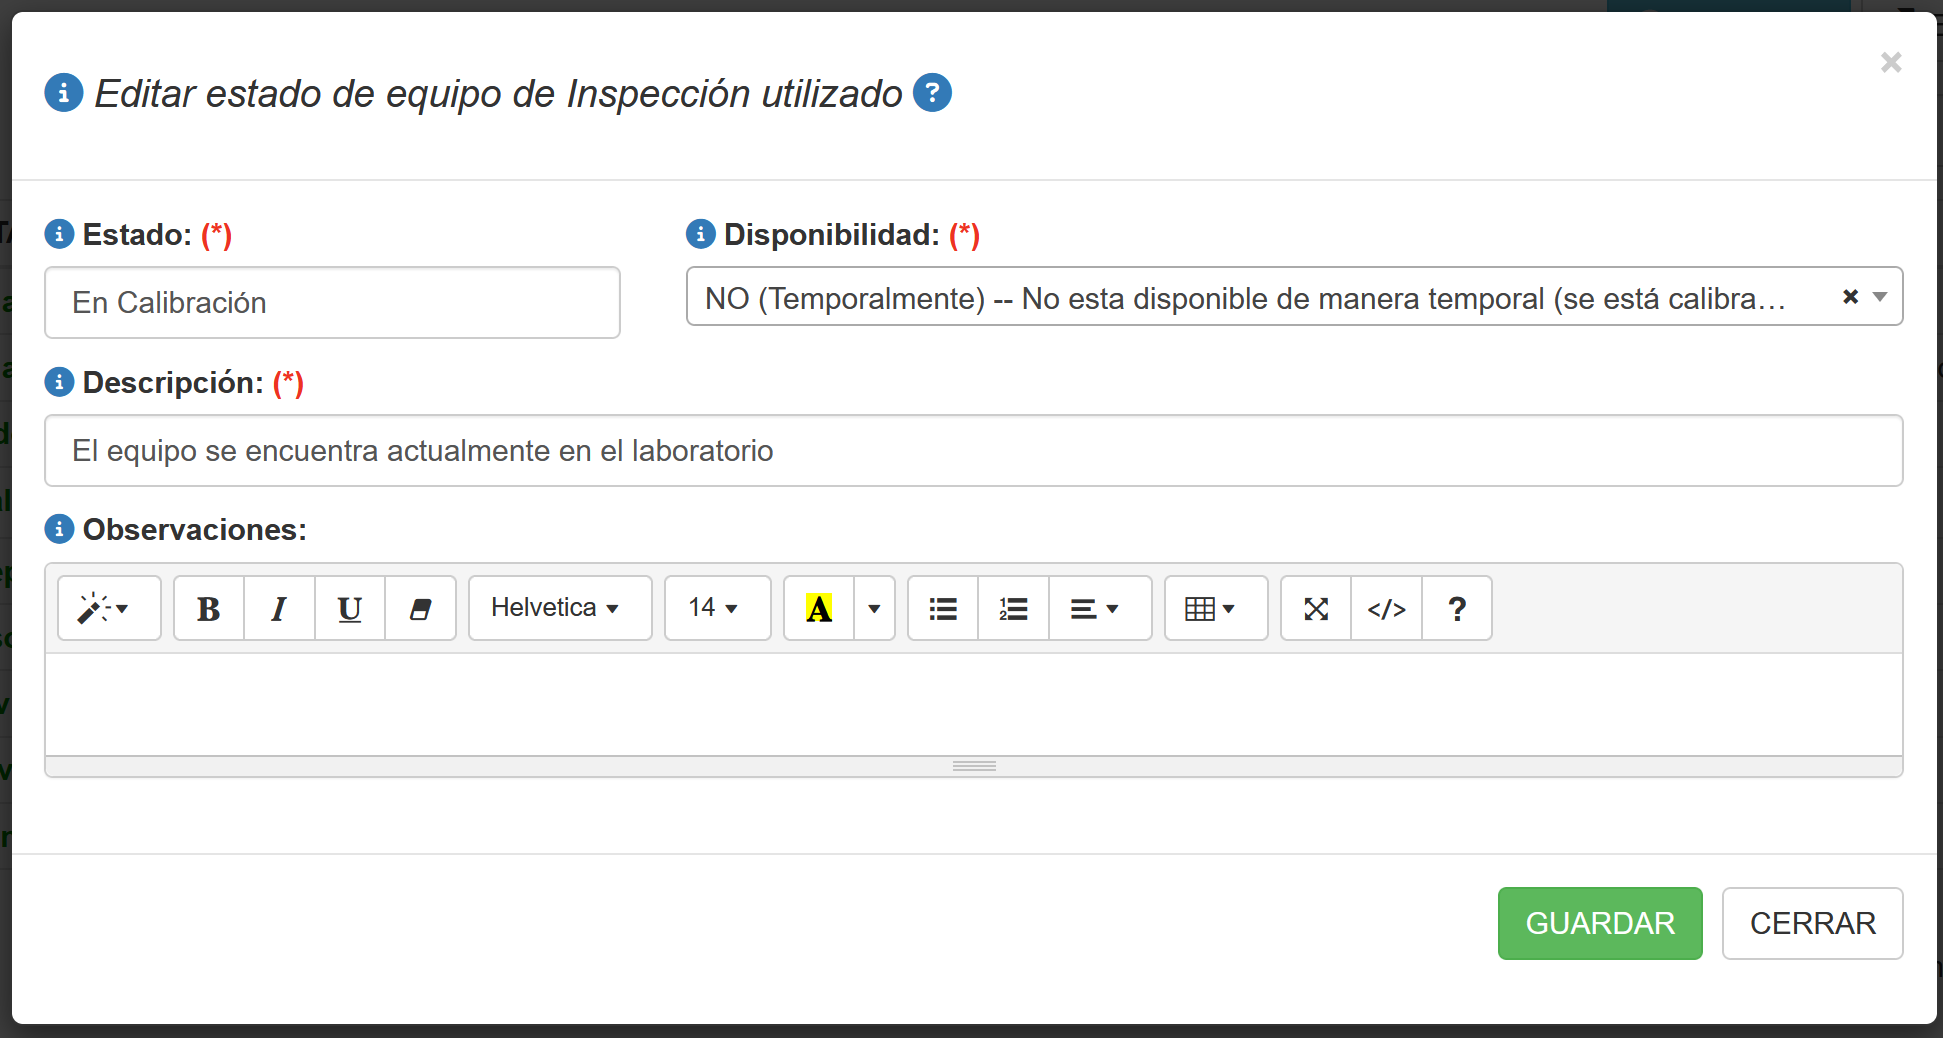Click the eraser remove font style icon
The image size is (1943, 1038).
(x=420, y=608)
